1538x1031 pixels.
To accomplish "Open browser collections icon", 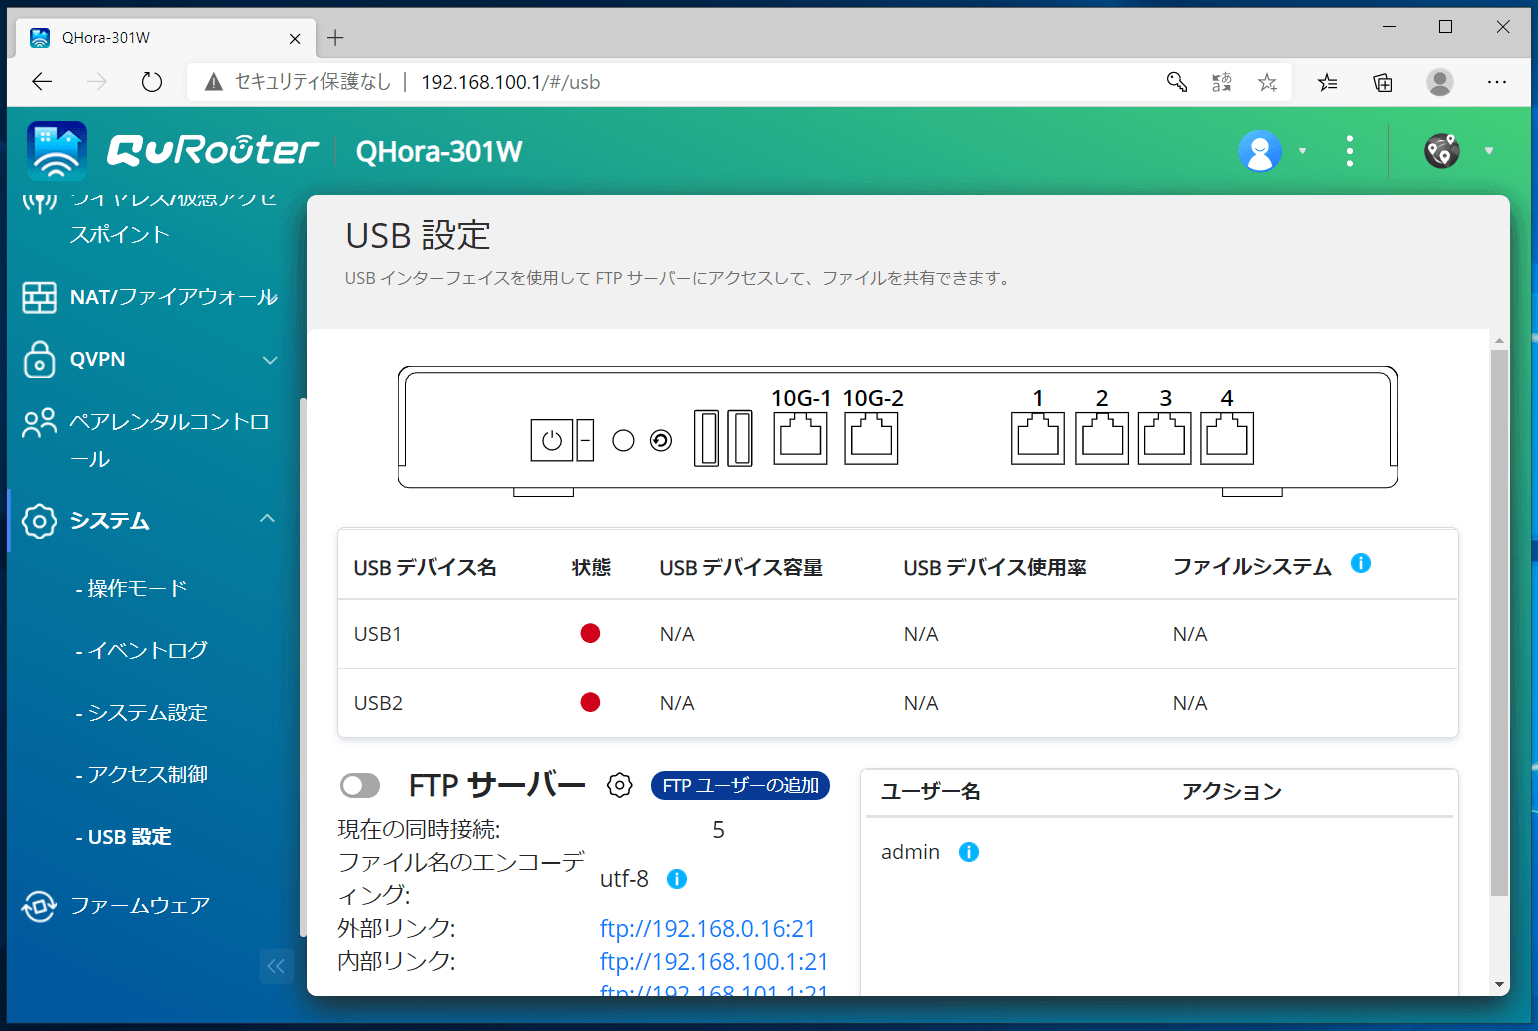I will pyautogui.click(x=1383, y=82).
